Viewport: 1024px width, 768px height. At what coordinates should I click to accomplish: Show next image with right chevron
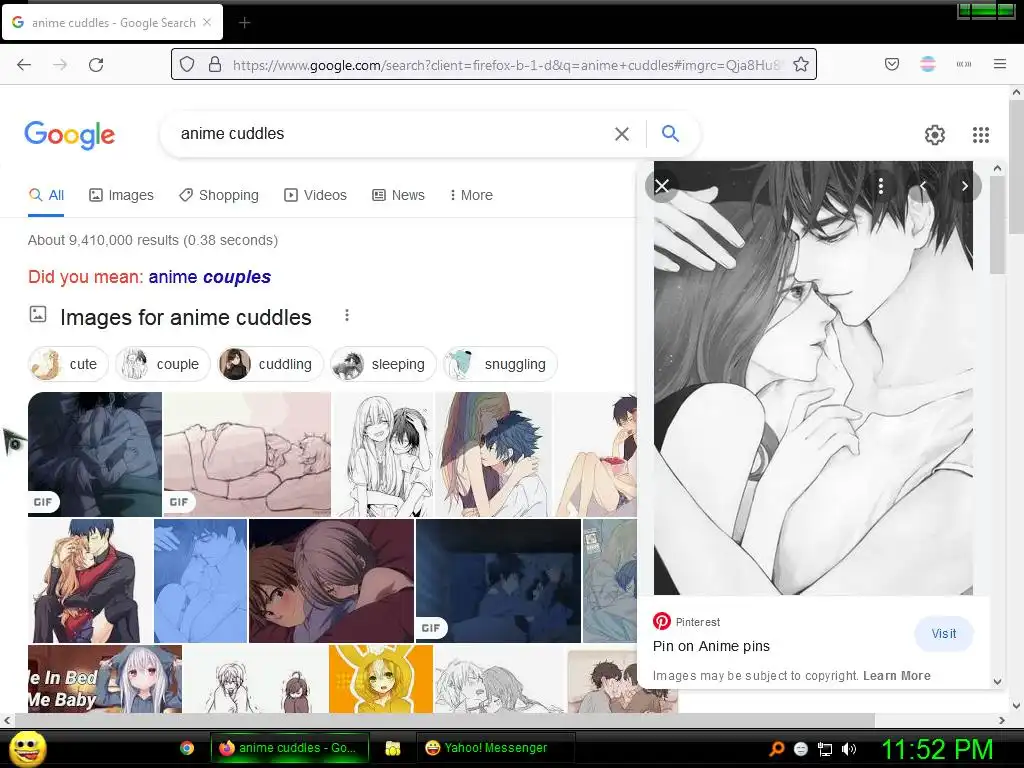pyautogui.click(x=965, y=186)
